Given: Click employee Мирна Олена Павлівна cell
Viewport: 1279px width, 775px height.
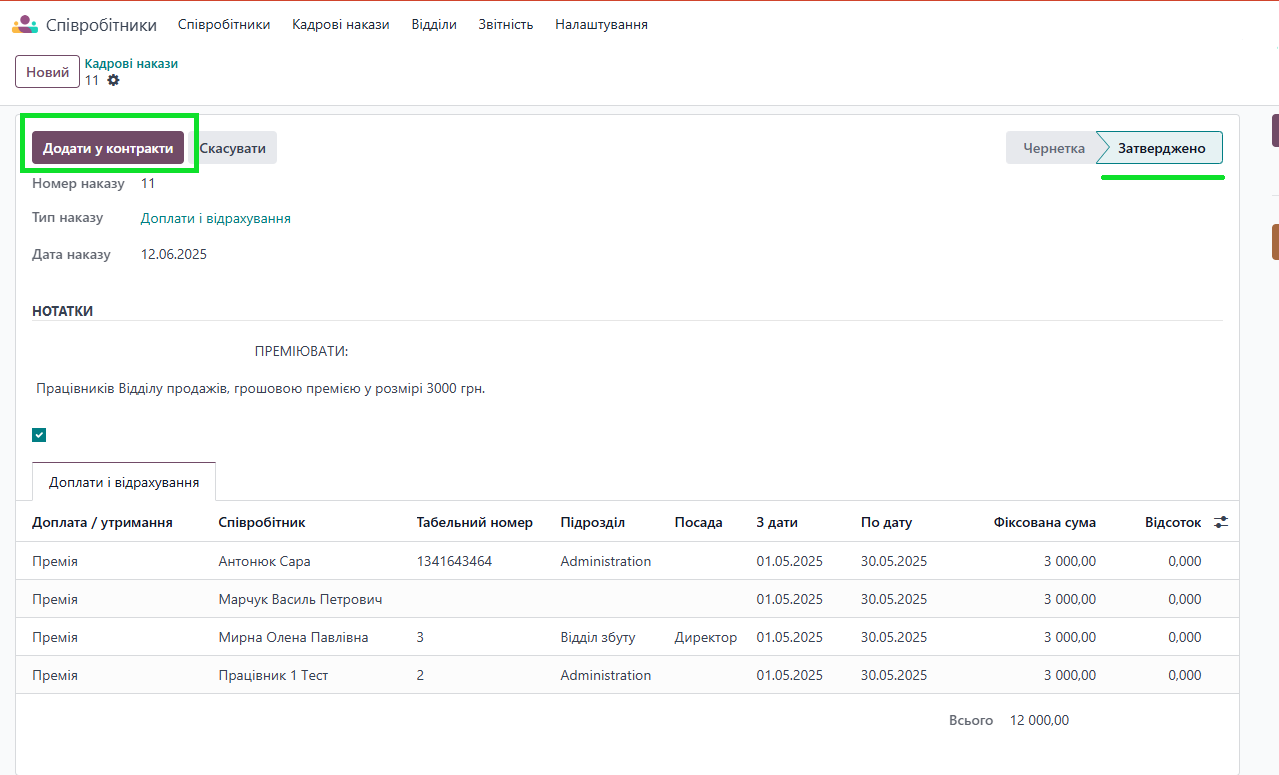Looking at the screenshot, I should pos(293,637).
